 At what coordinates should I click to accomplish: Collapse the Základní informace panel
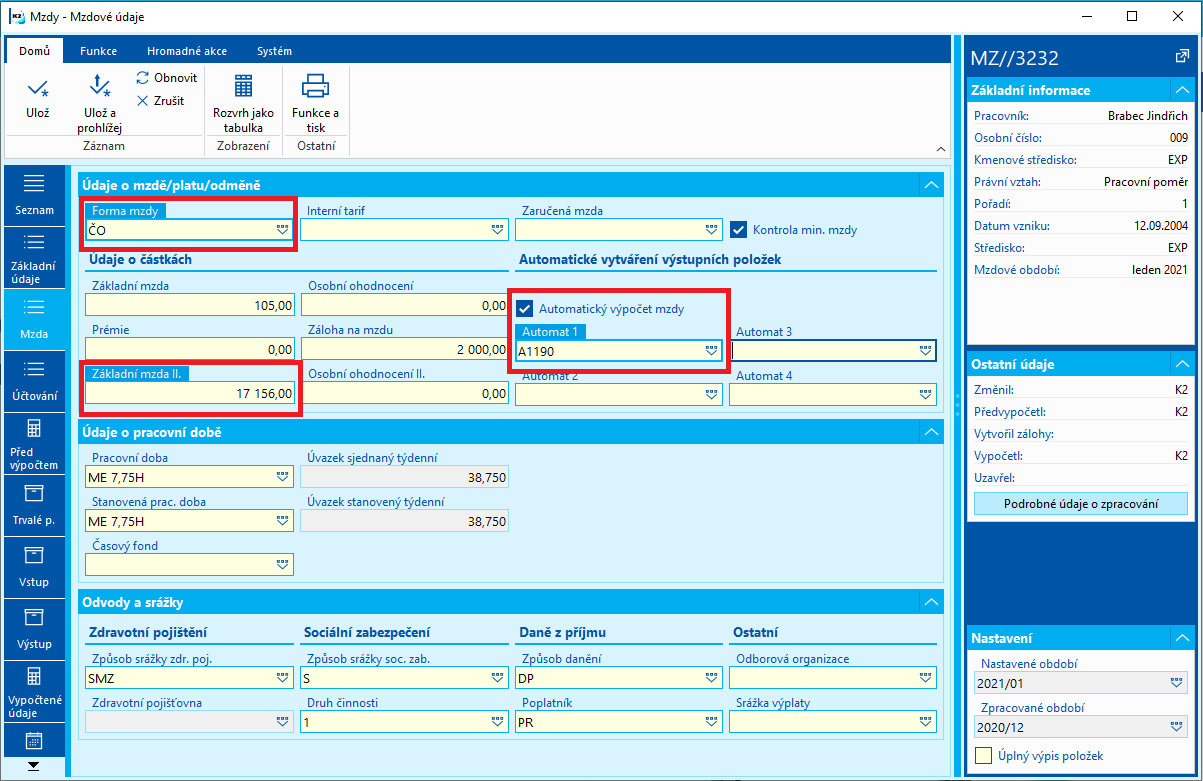[x=1182, y=90]
